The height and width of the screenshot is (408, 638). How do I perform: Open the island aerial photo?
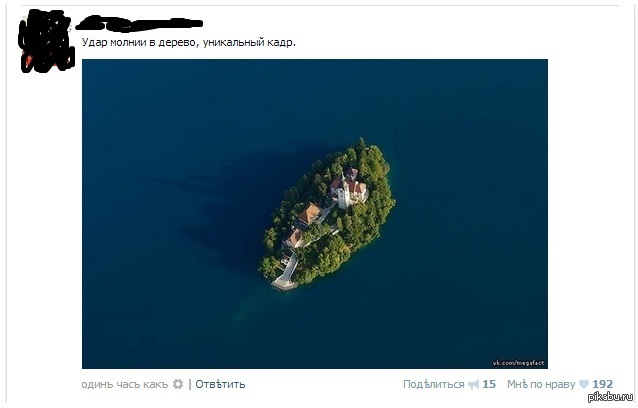point(315,214)
